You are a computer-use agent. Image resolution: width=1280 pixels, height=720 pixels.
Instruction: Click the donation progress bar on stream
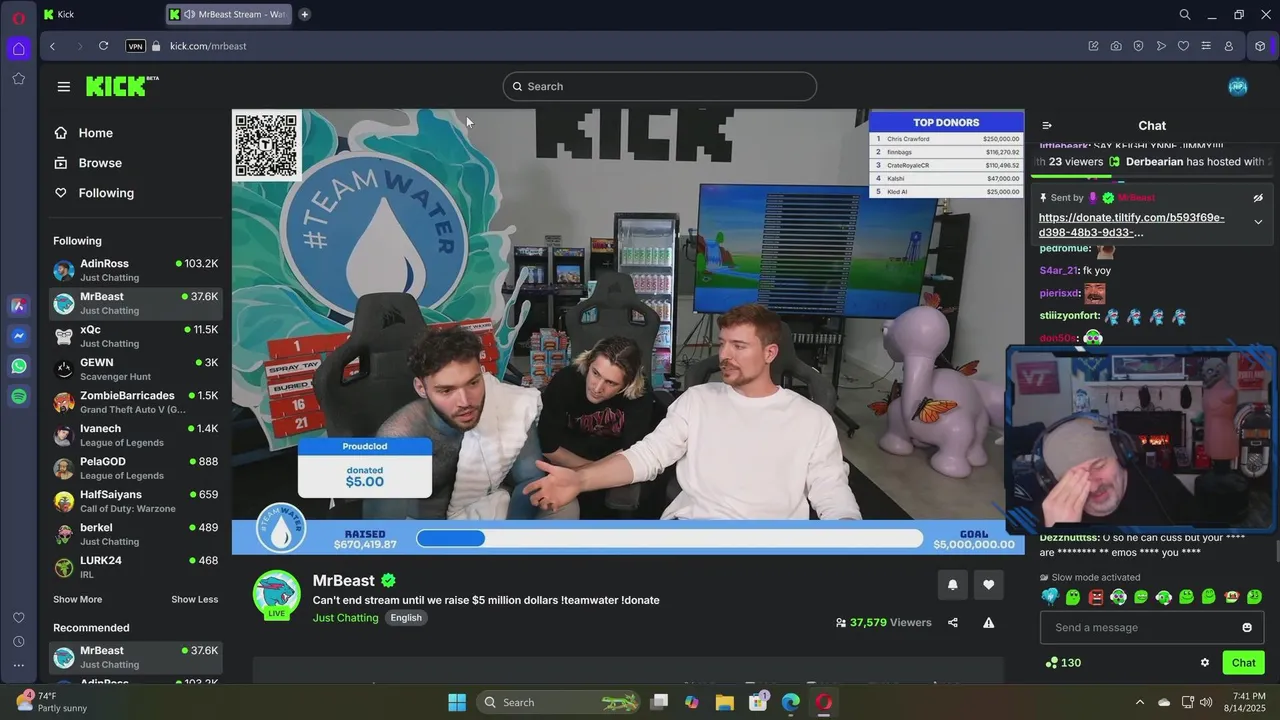(670, 539)
